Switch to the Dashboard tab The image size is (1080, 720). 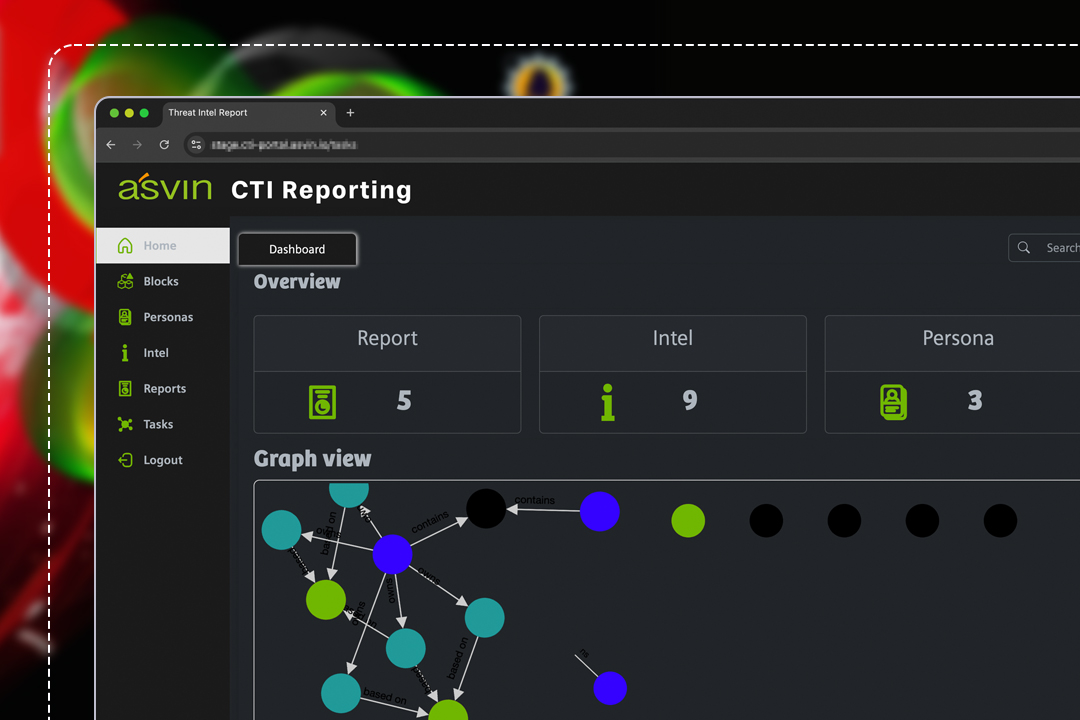[x=297, y=249]
